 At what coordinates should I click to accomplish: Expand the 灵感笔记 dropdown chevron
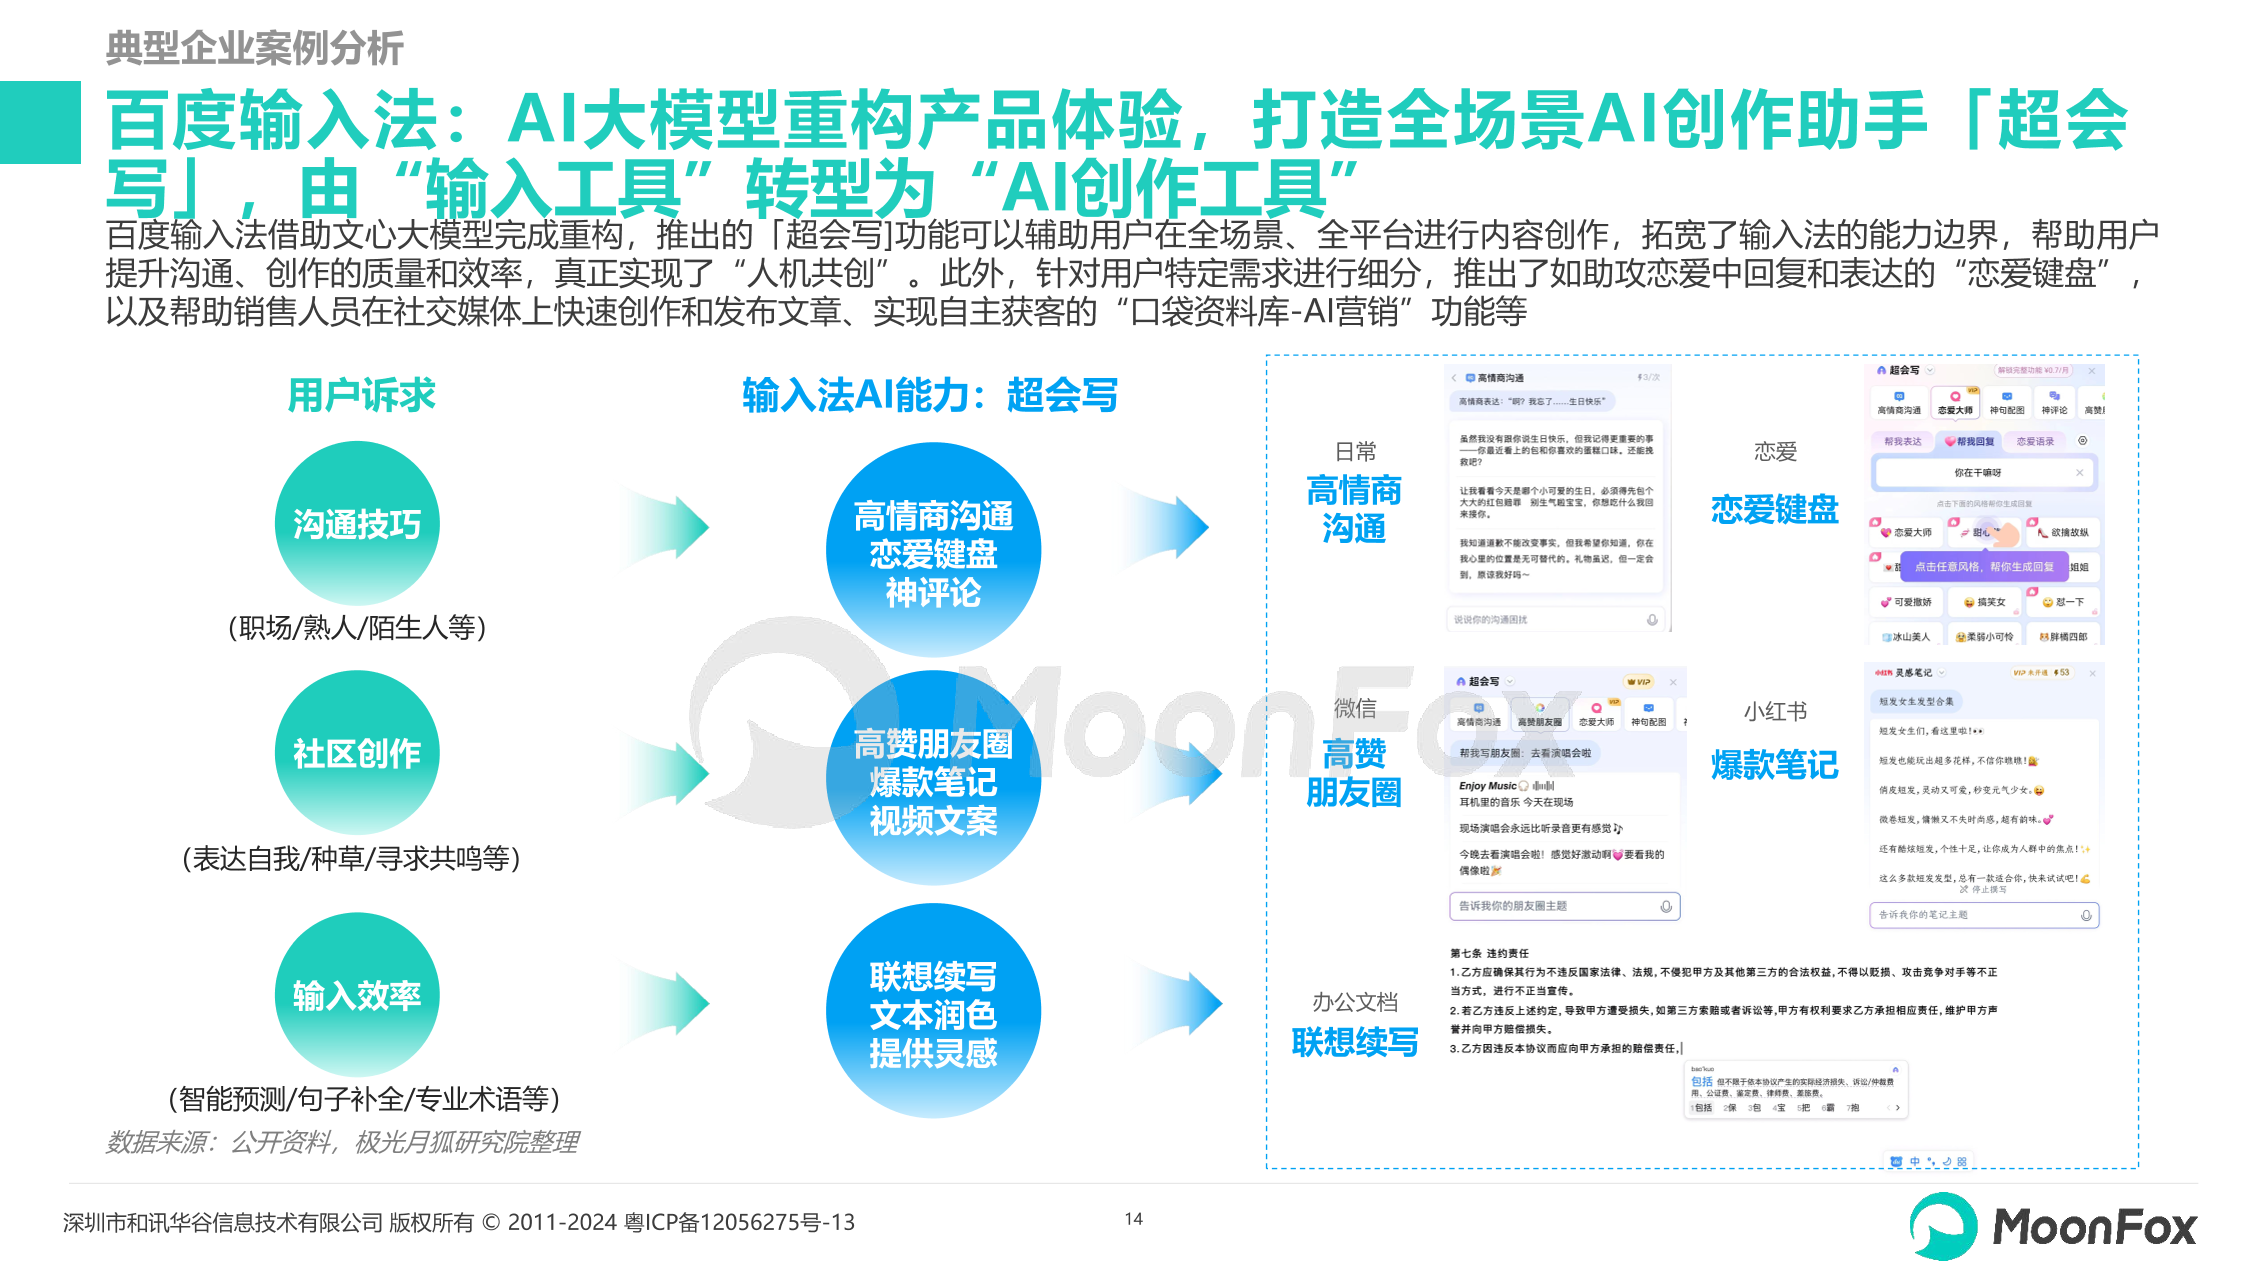[1942, 673]
